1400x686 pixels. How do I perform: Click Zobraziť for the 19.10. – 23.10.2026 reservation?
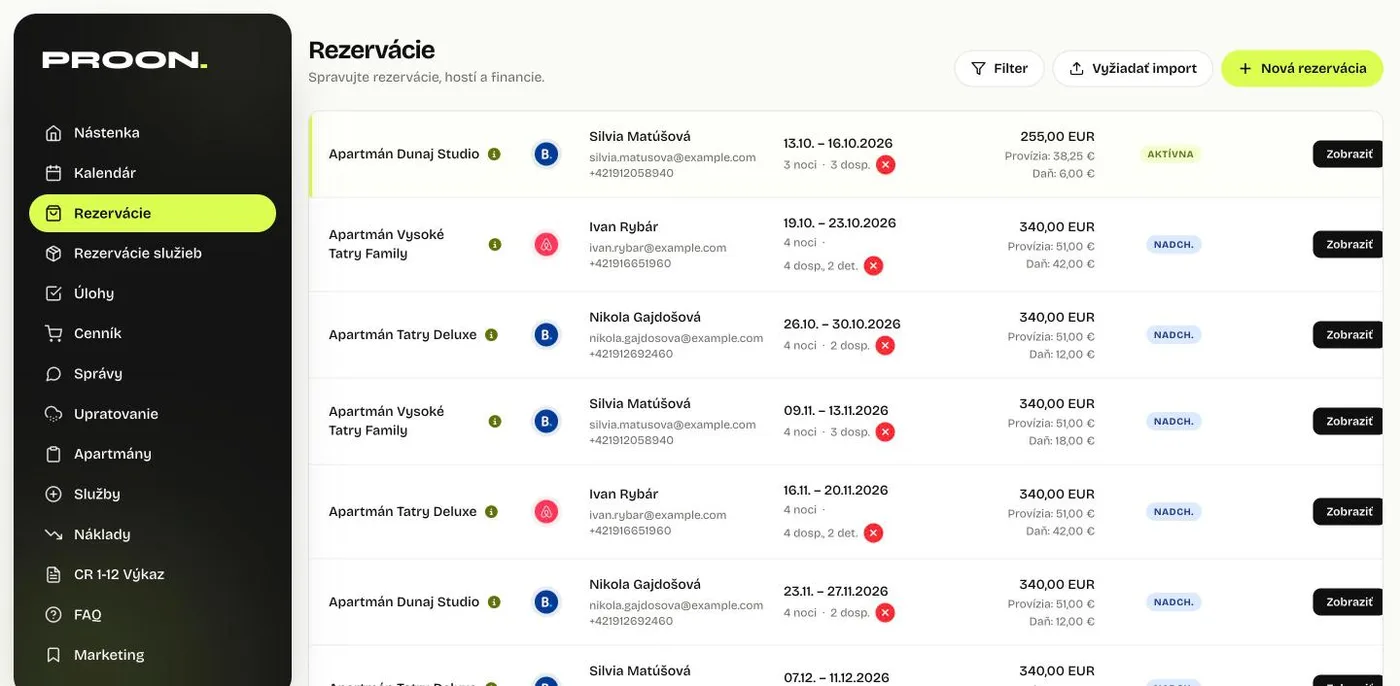[1349, 244]
